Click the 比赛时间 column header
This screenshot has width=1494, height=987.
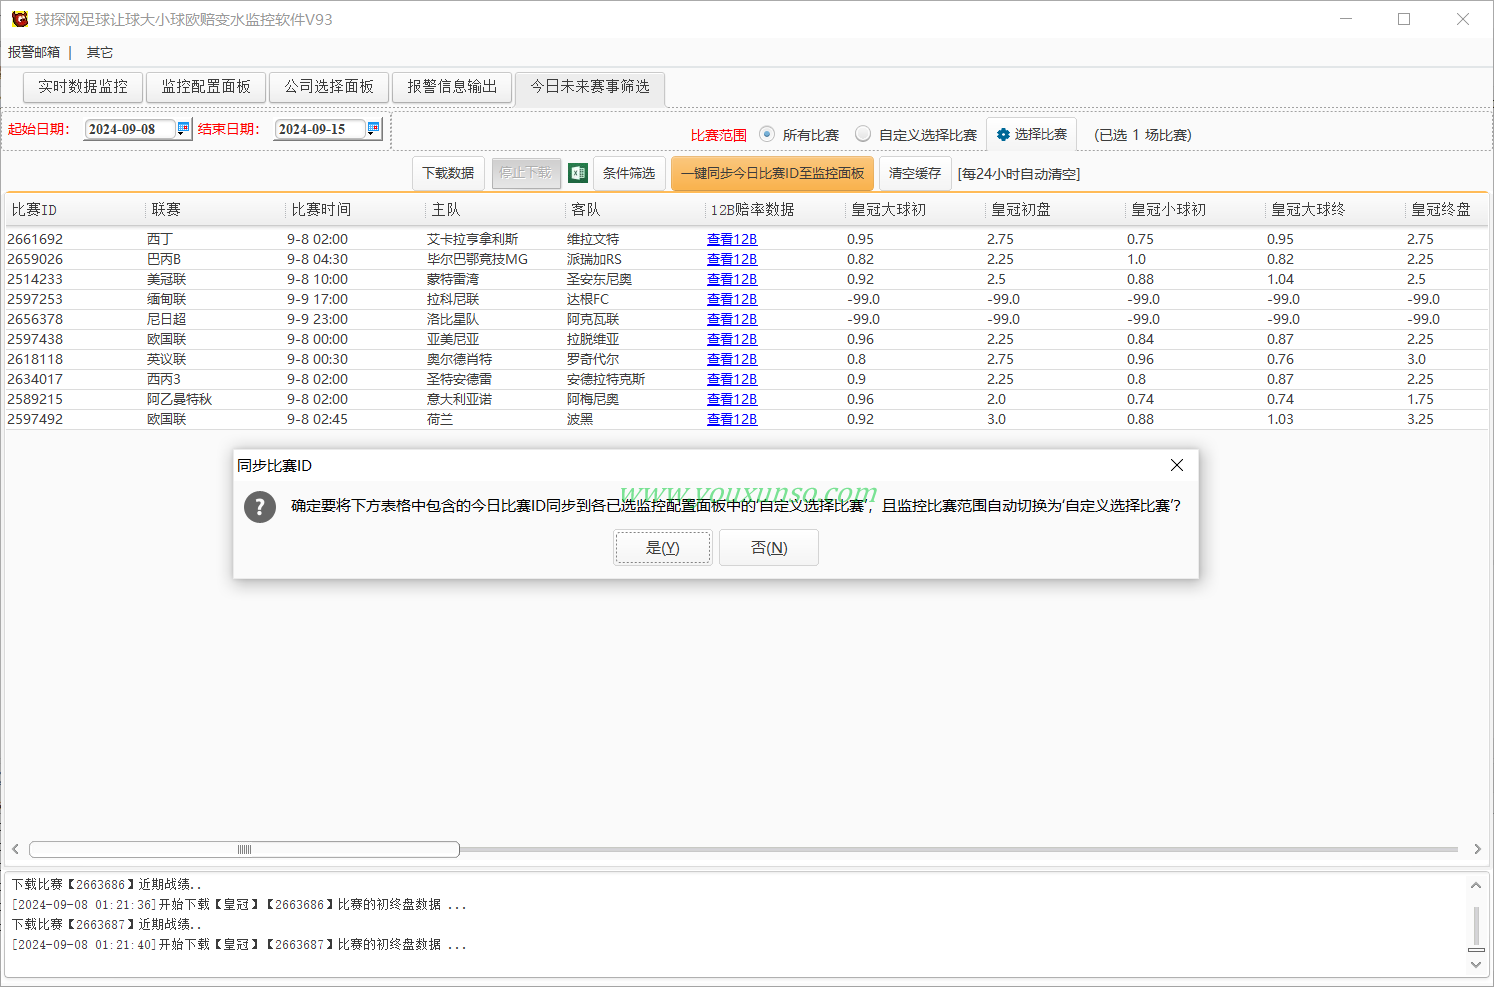355,210
